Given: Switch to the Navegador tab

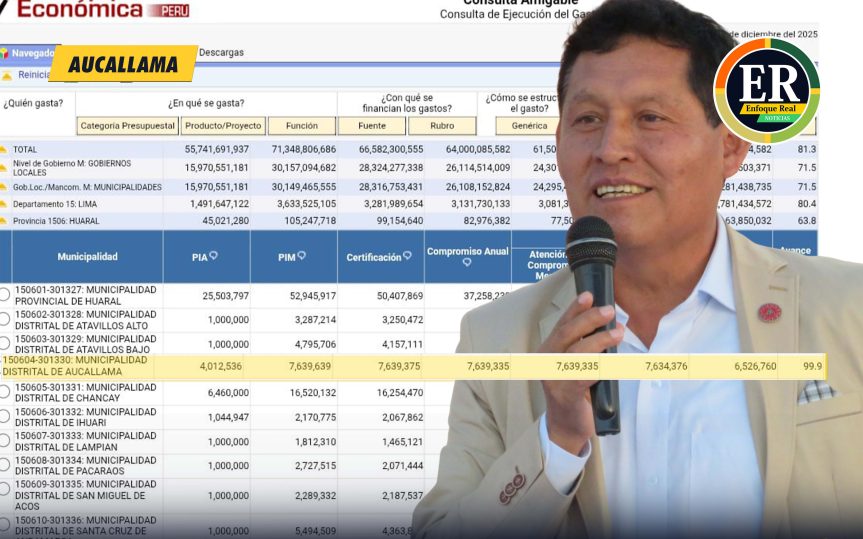Looking at the screenshot, I should (30, 53).
